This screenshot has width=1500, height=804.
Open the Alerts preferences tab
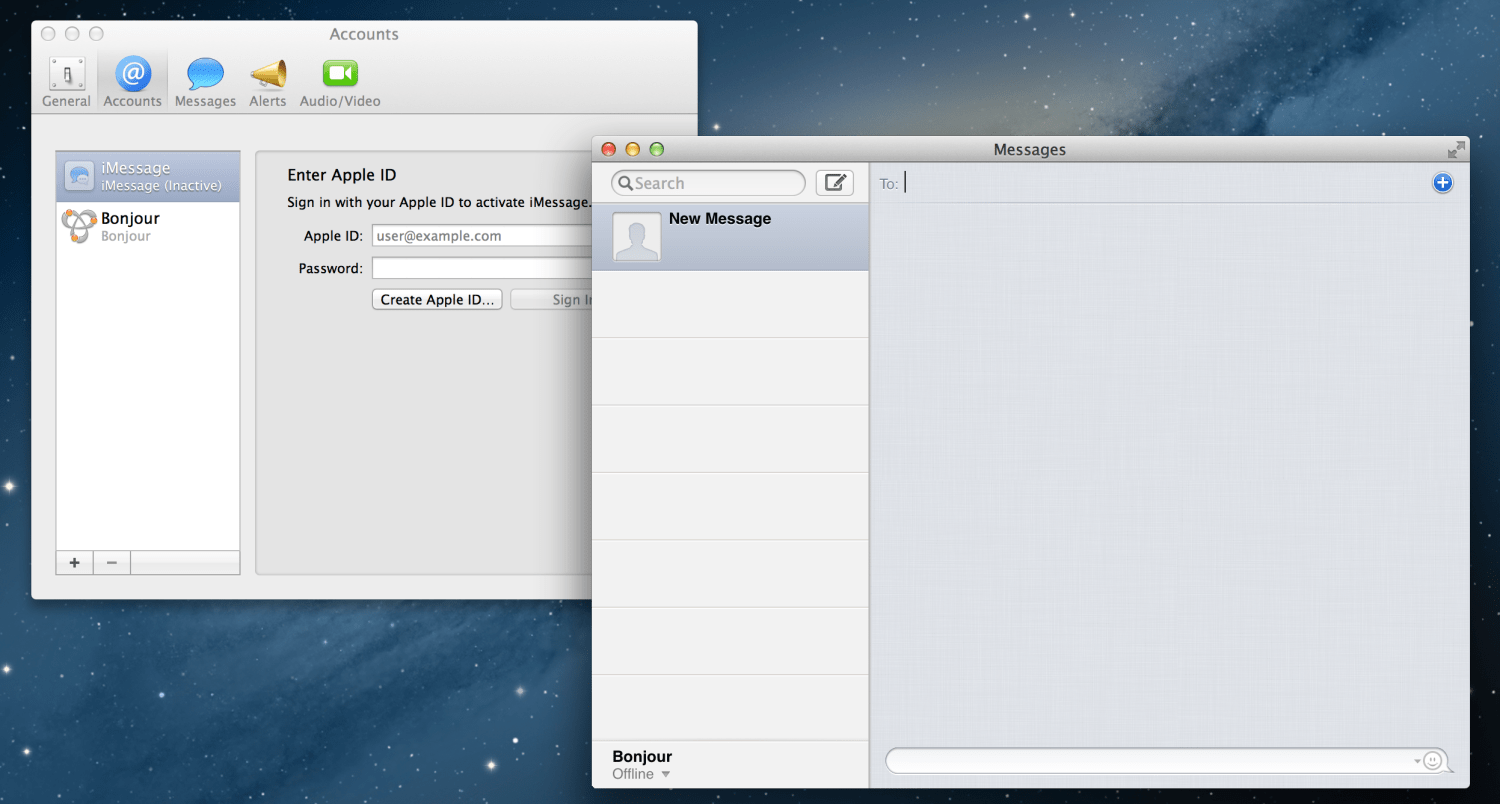[268, 82]
